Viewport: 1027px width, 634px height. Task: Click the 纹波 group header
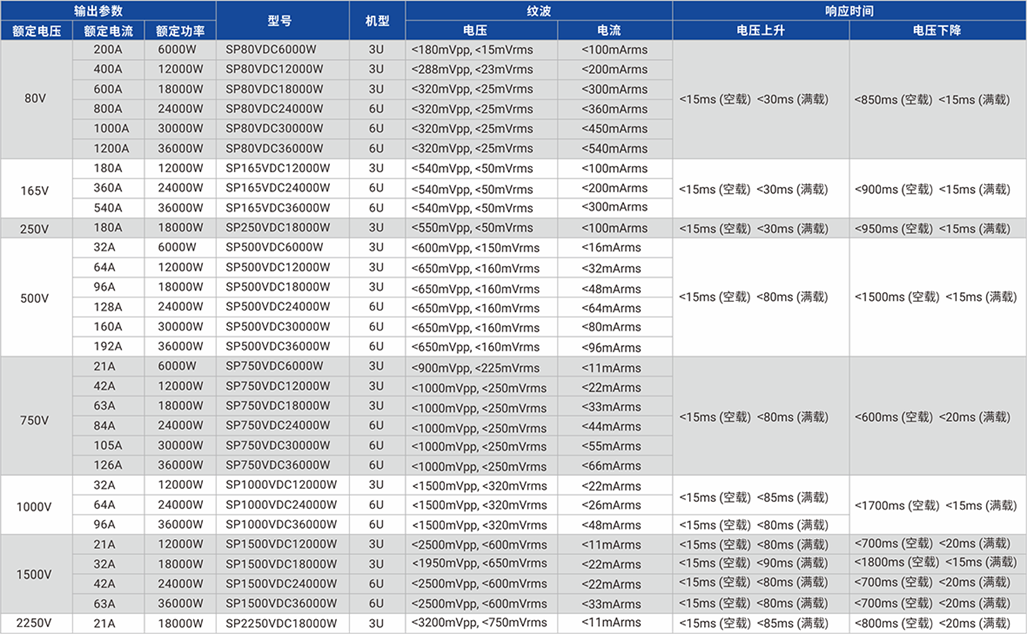click(539, 10)
